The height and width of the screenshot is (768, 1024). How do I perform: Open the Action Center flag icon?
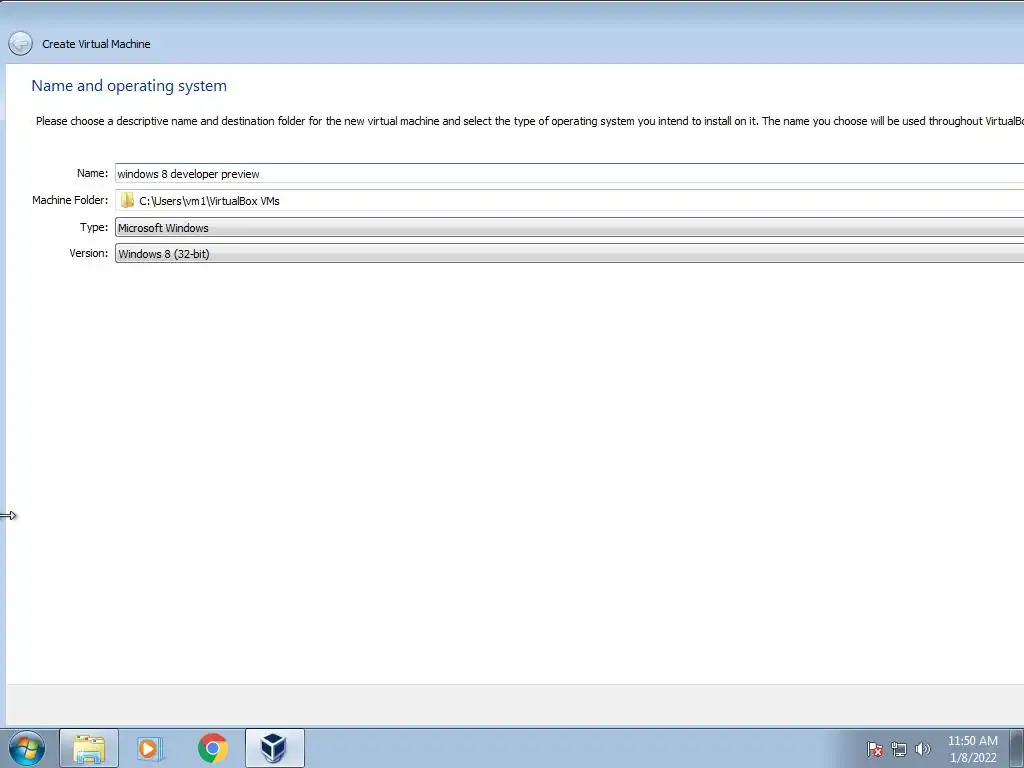[874, 749]
